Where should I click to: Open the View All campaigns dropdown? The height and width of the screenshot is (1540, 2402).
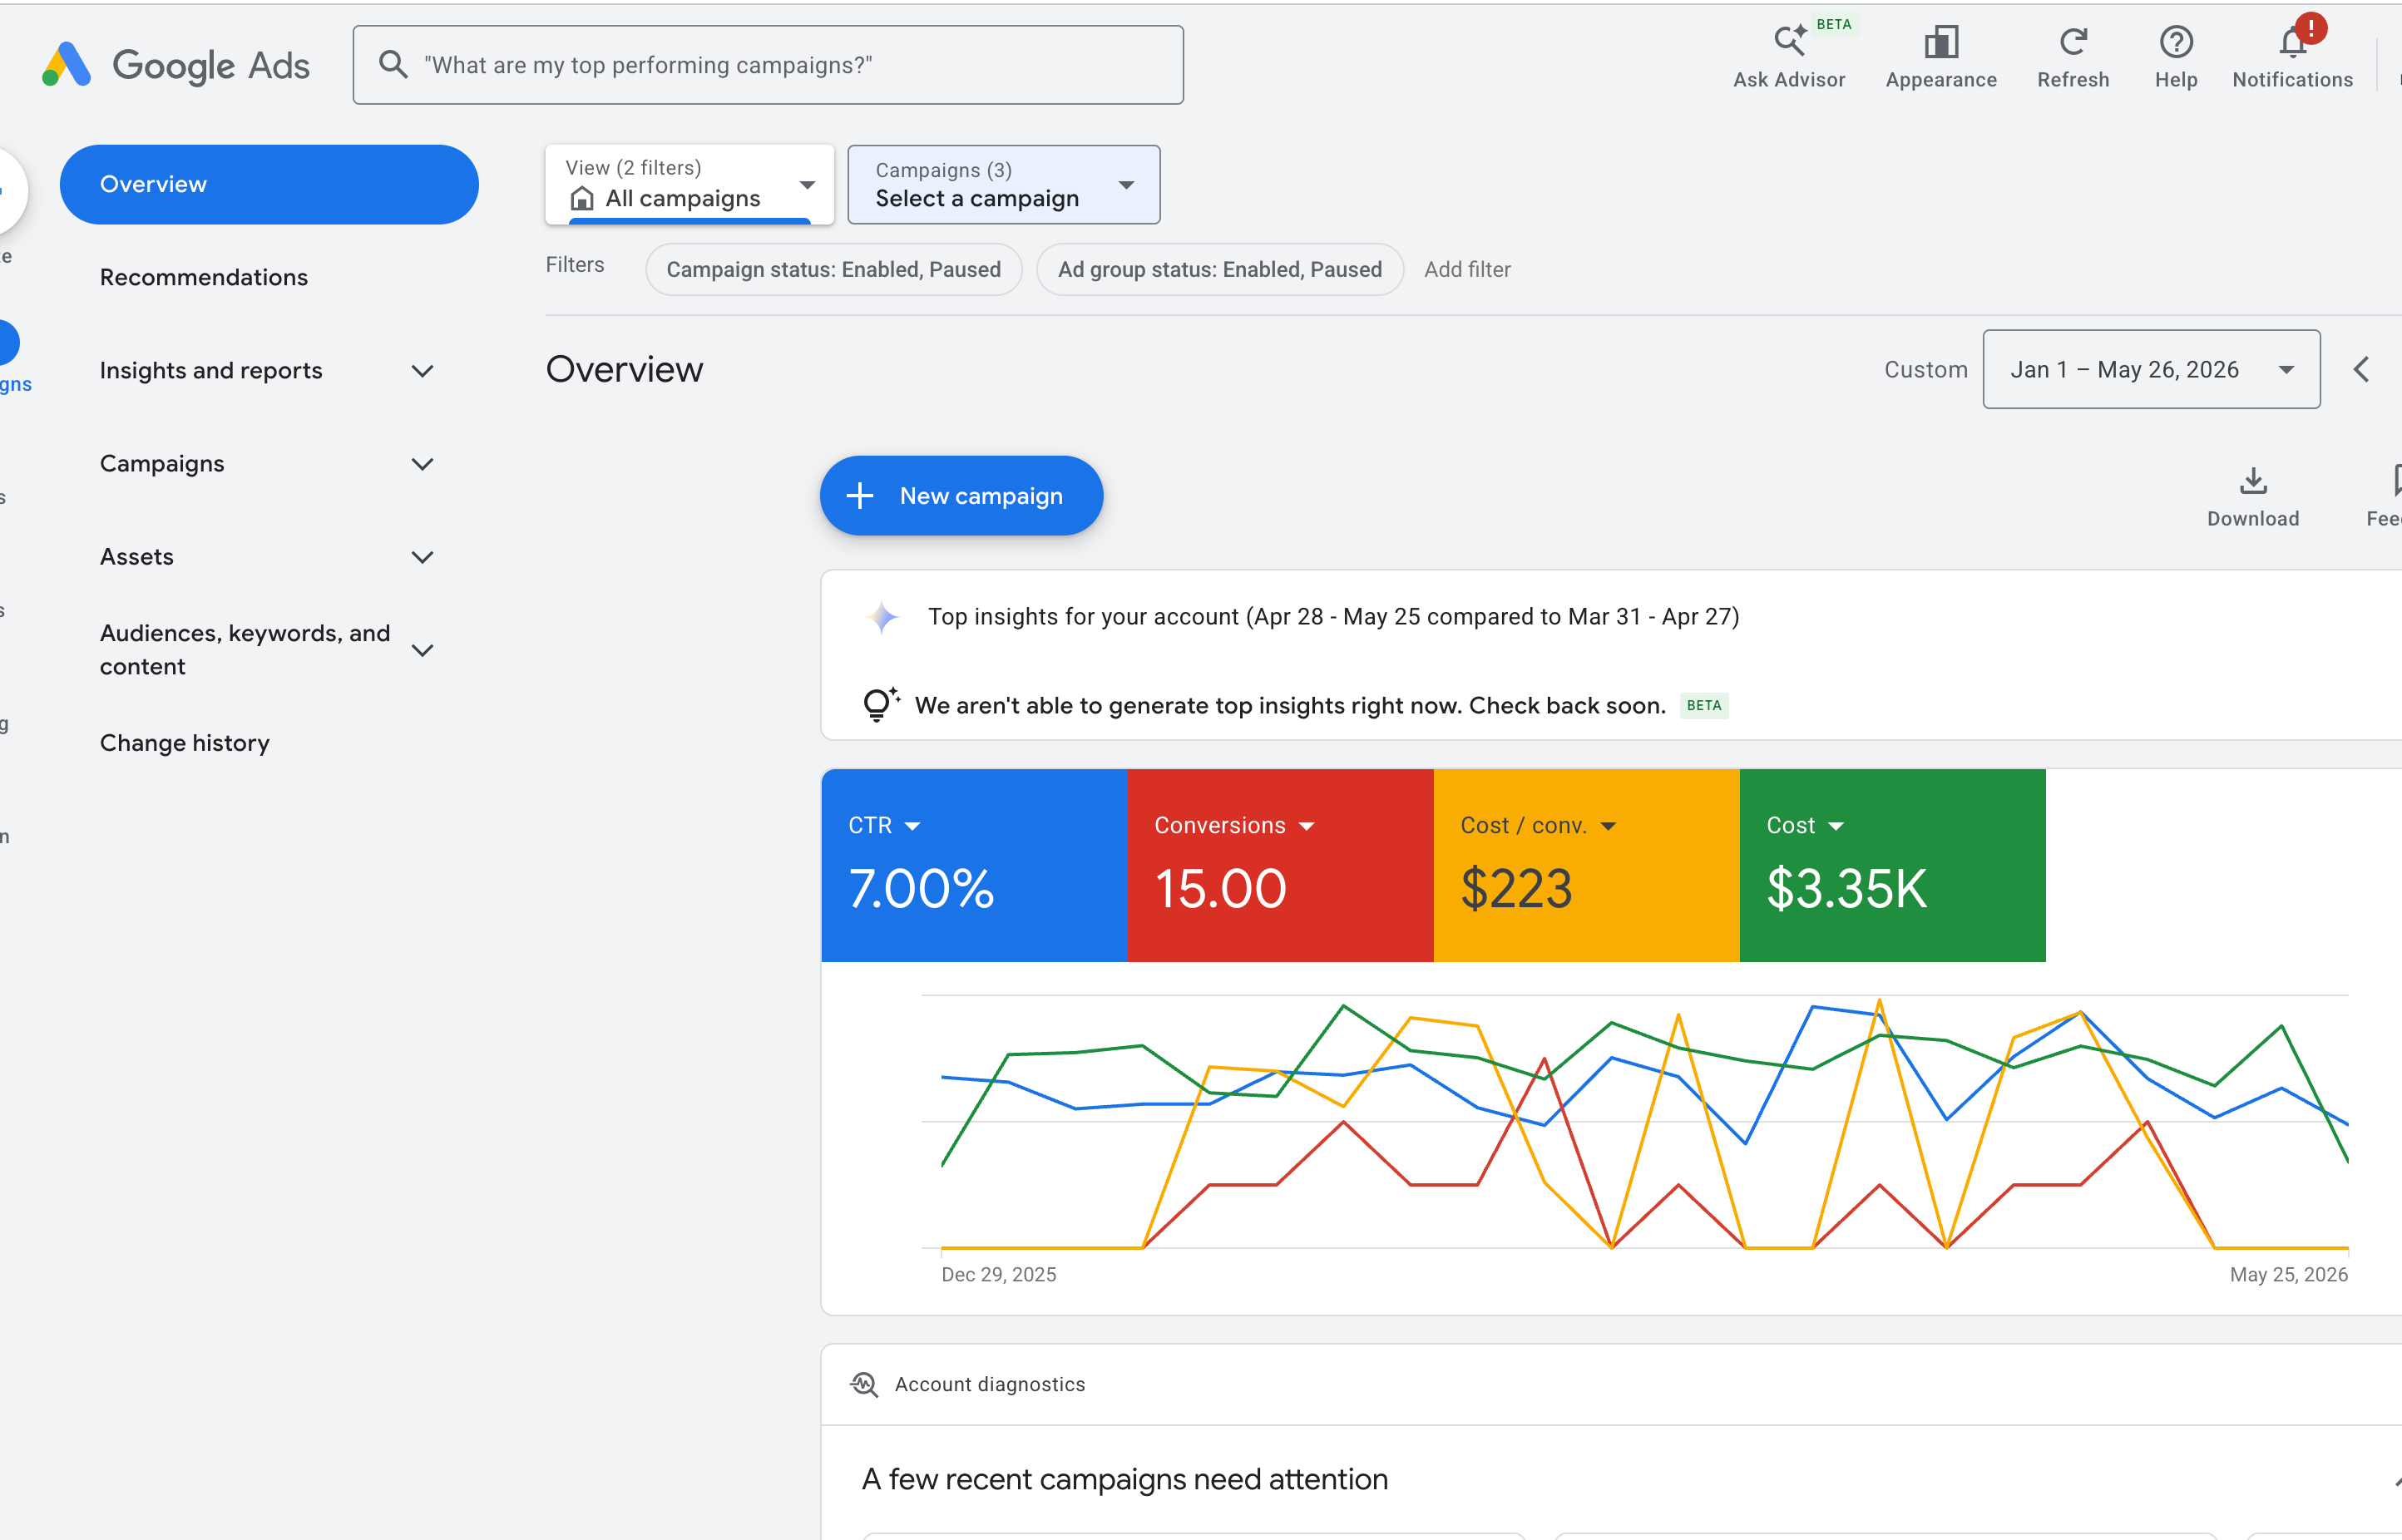coord(690,185)
